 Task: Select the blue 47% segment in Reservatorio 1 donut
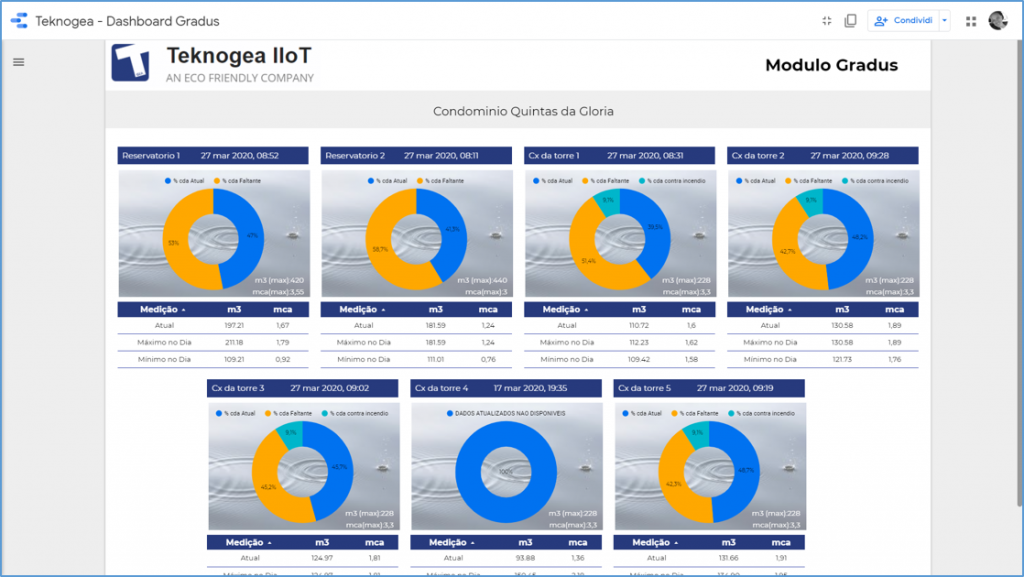249,234
